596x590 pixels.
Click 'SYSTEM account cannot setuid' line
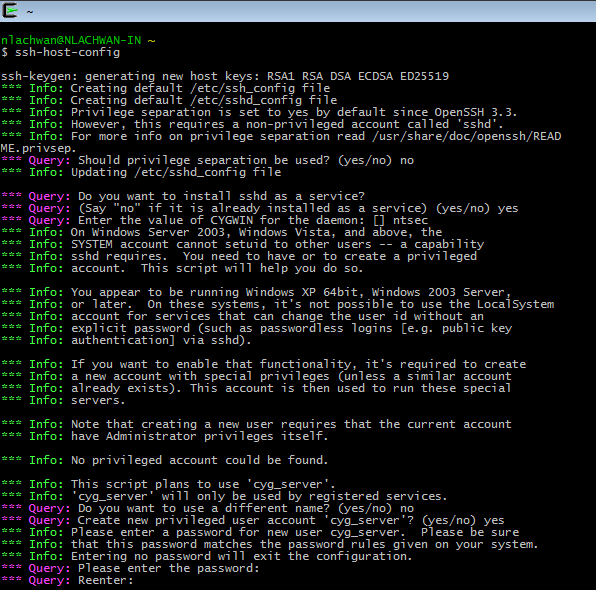click(x=243, y=244)
